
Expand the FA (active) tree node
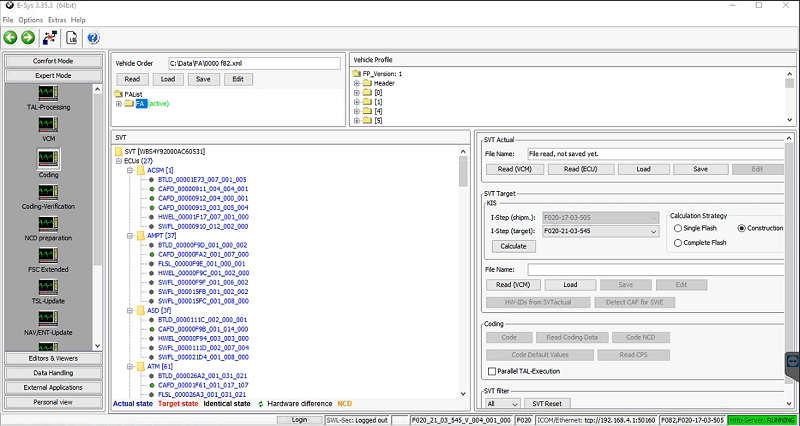(119, 103)
